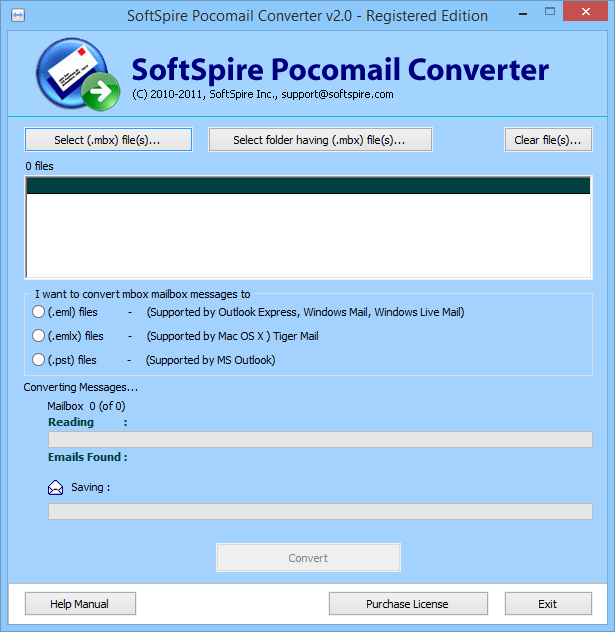Minimize the Pocomail Converter window
Viewport: 615px width, 632px height.
(x=523, y=14)
